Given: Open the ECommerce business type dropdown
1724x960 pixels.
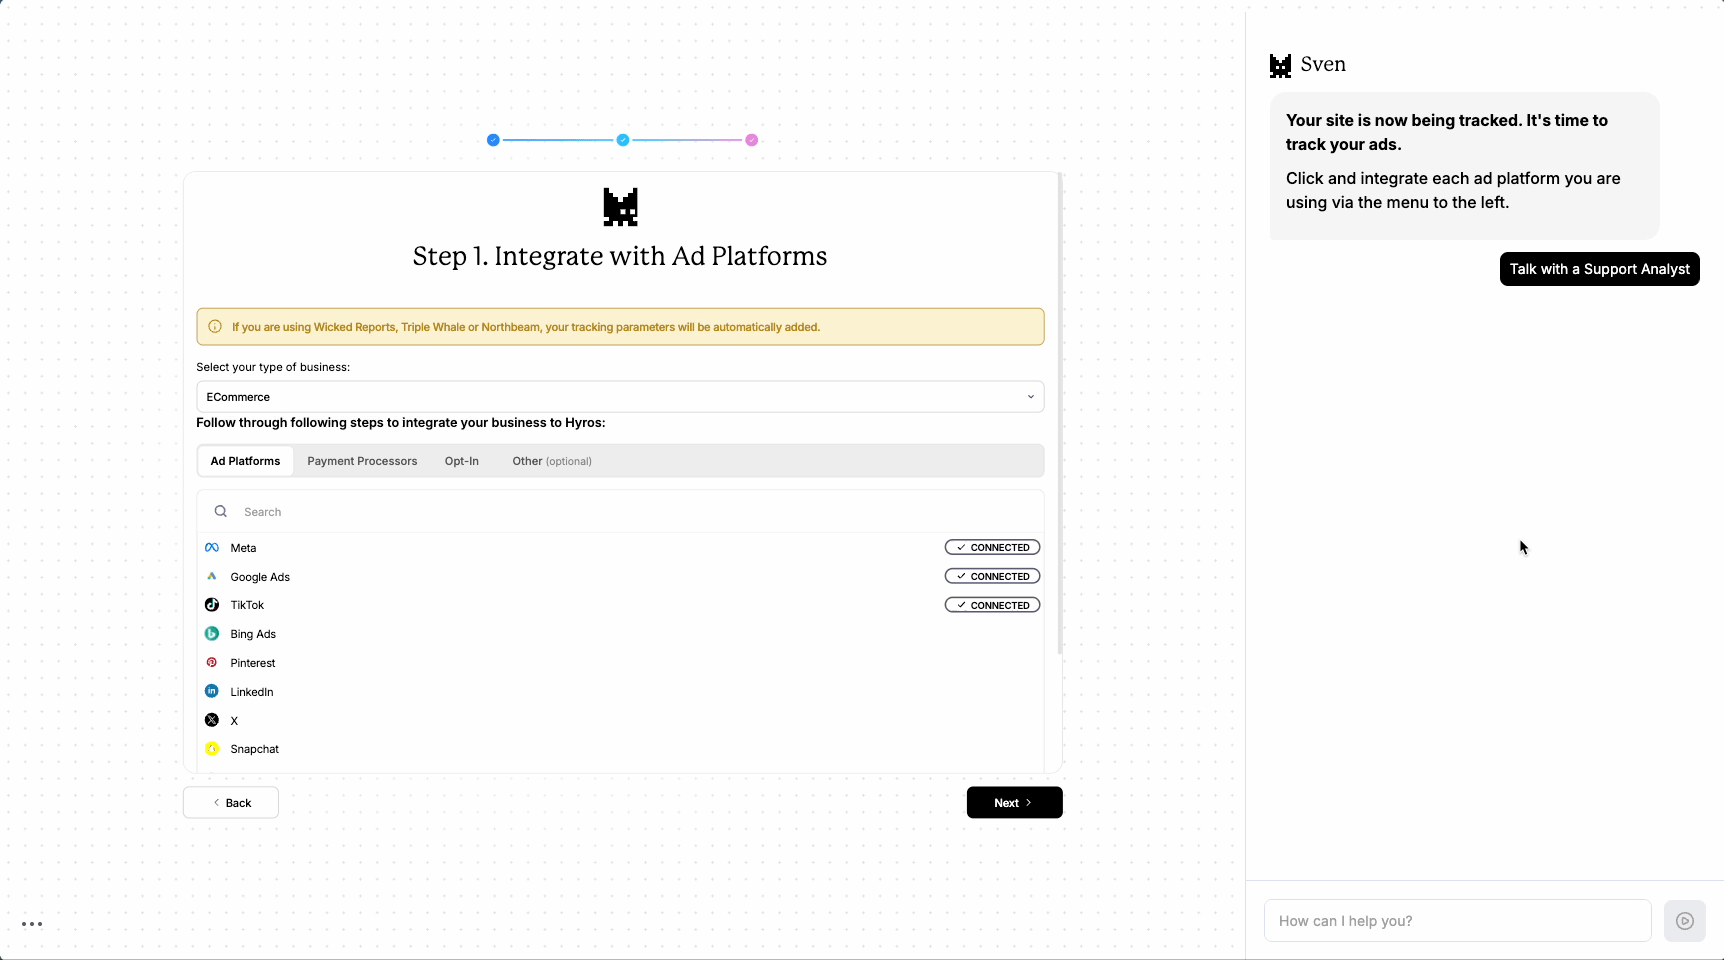Looking at the screenshot, I should tap(620, 397).
